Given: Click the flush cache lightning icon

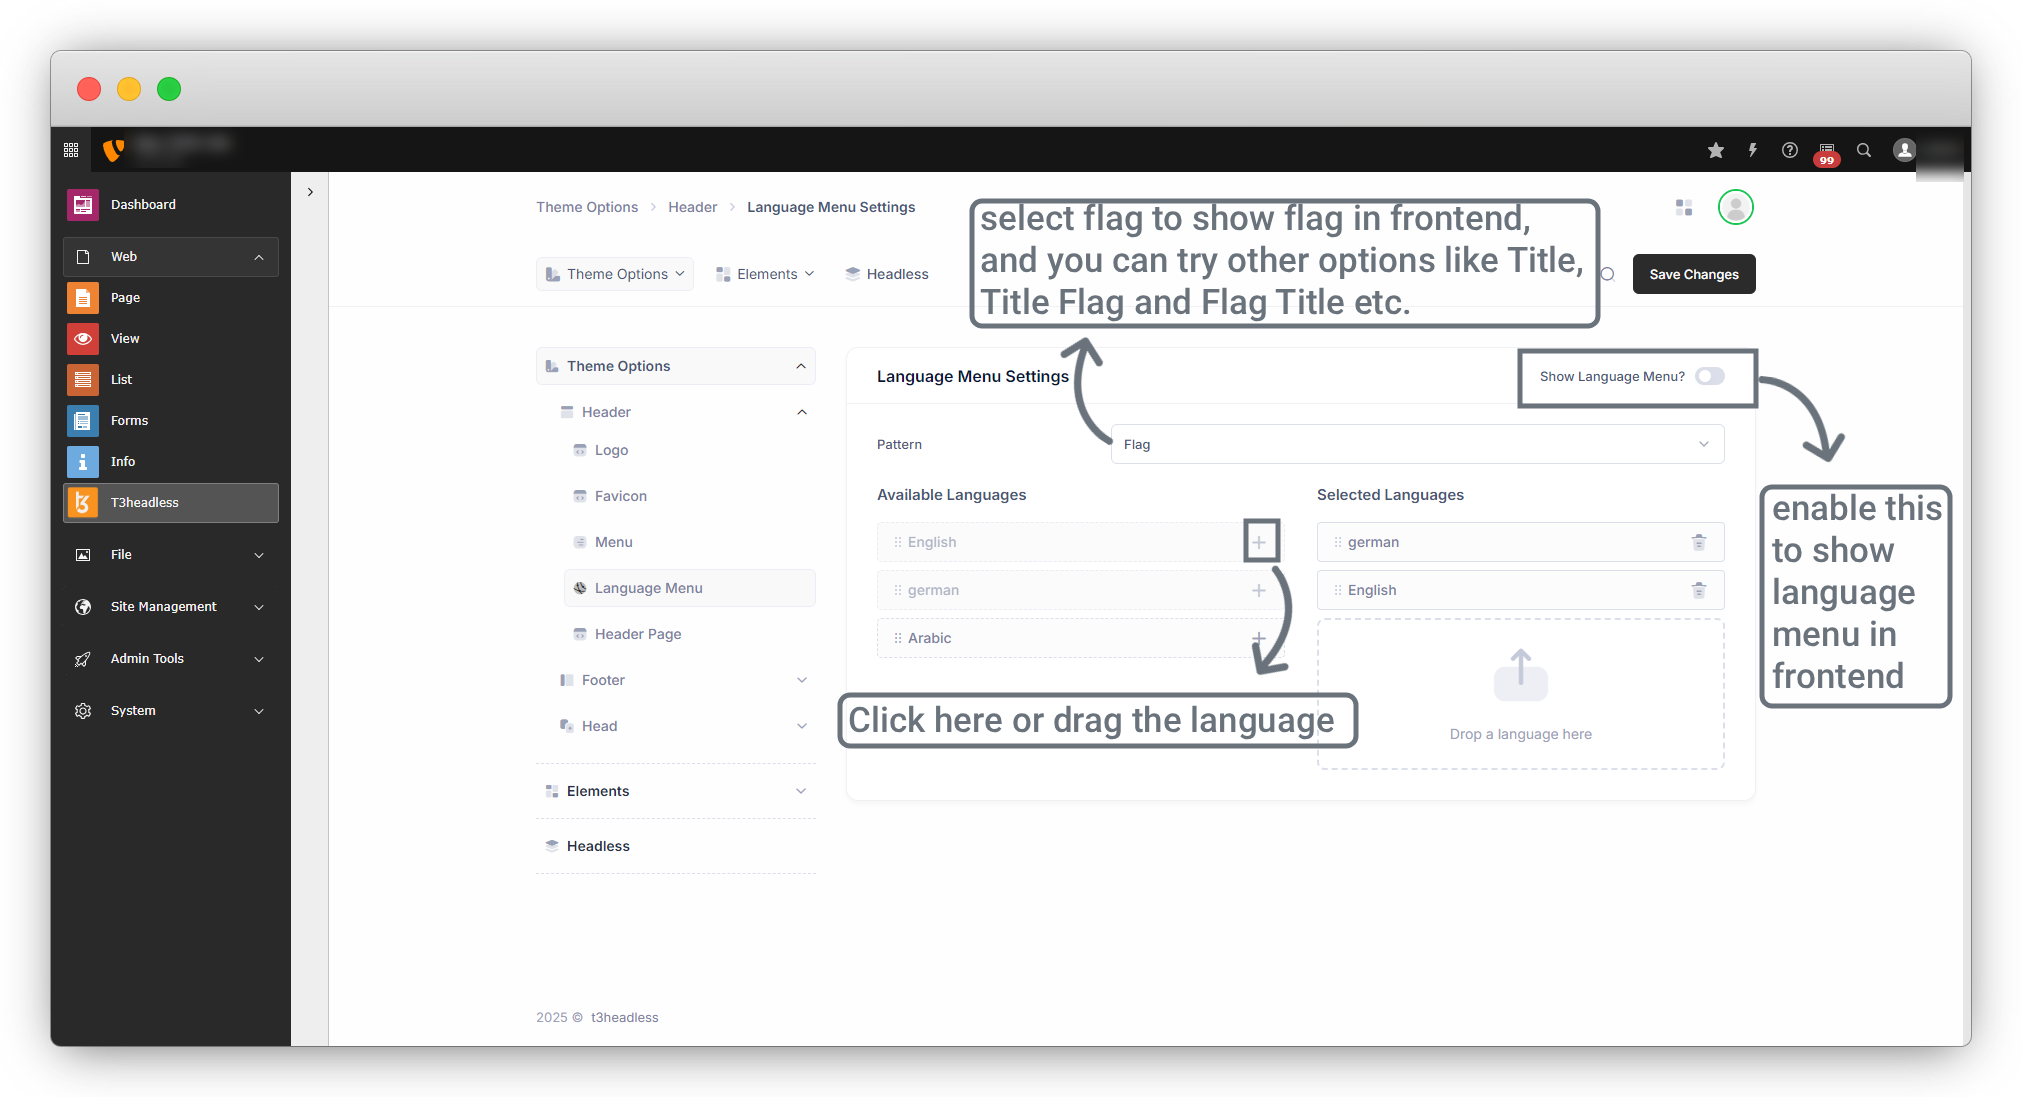Looking at the screenshot, I should pos(1753,150).
